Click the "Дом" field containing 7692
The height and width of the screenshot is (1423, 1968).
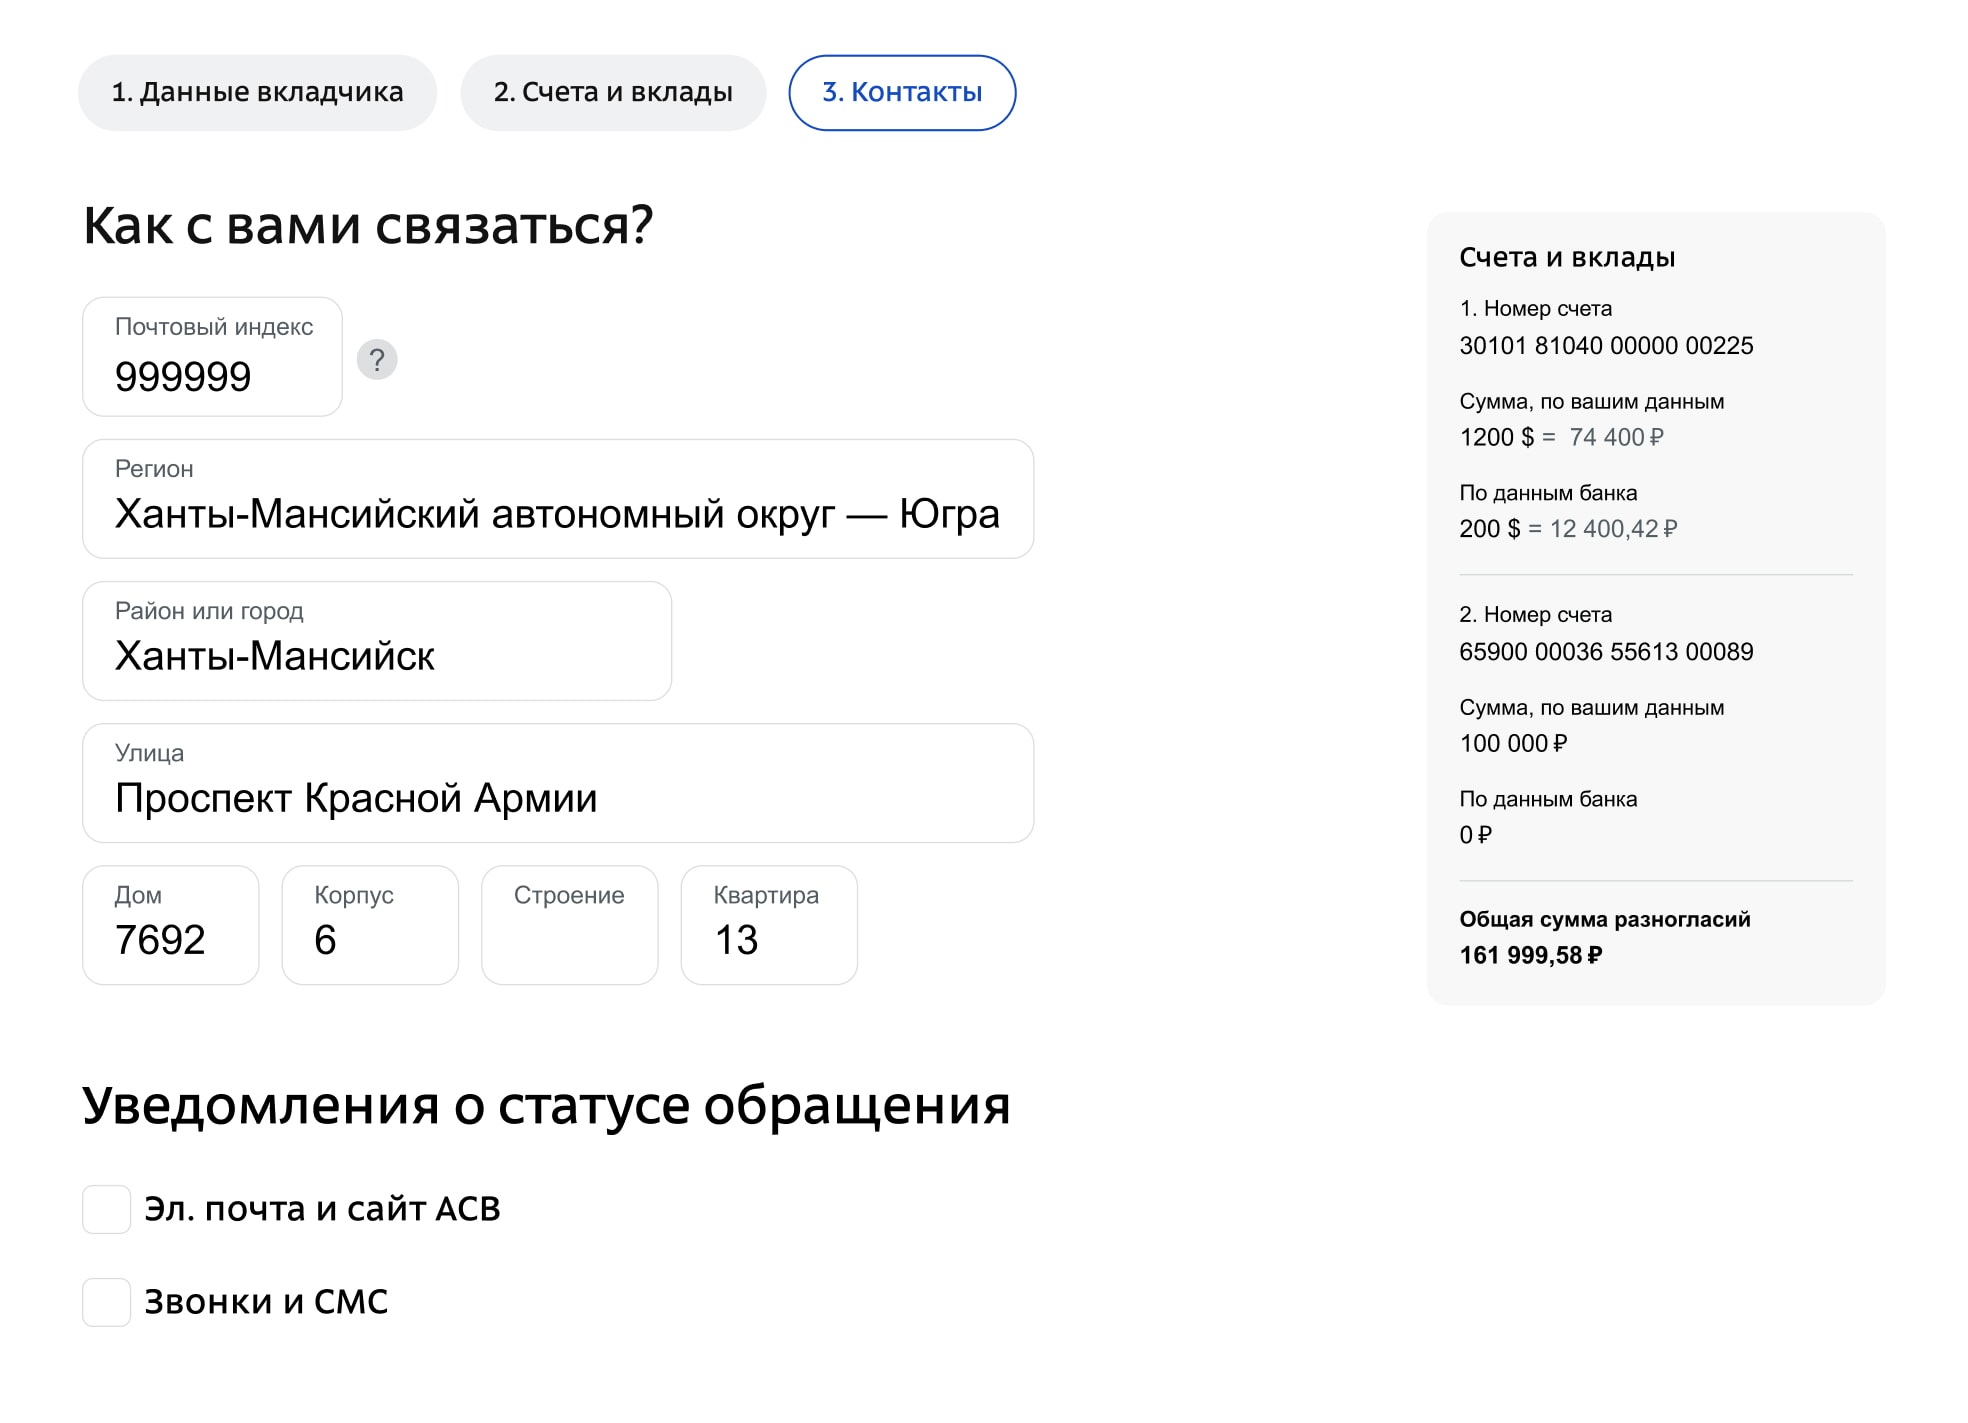pos(170,925)
